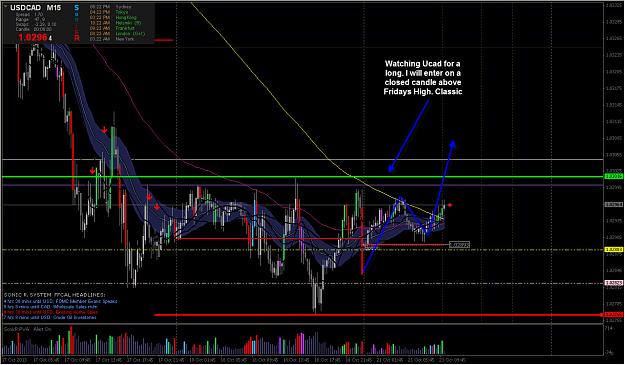Click the red price tag on price axis

tap(614, 315)
